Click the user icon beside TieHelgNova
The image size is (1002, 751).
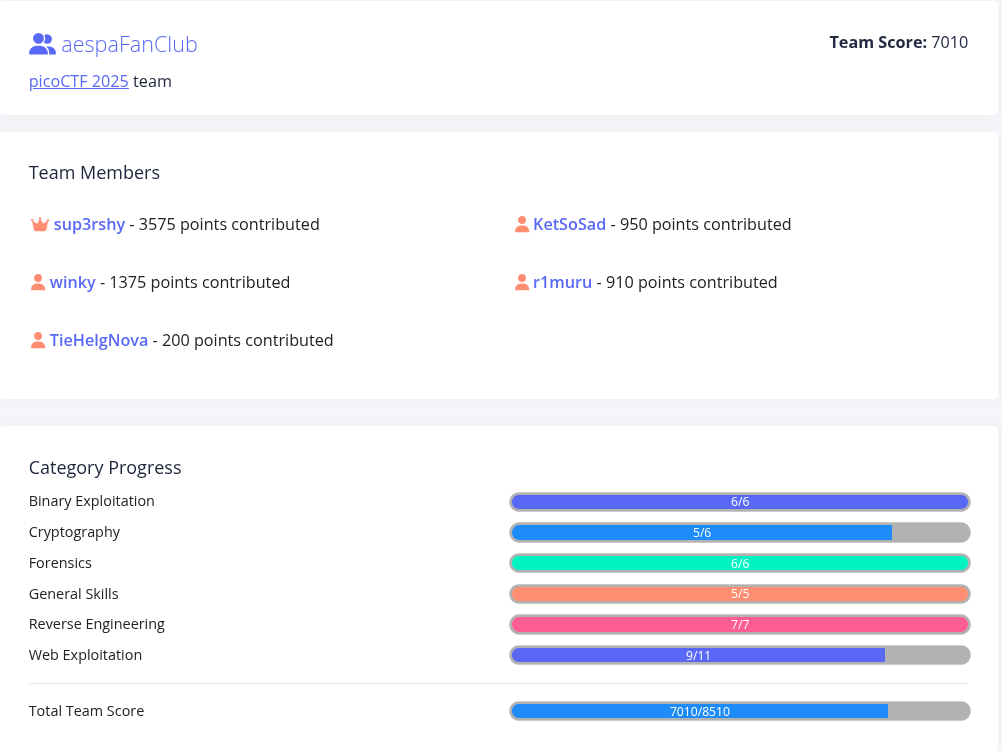[38, 341]
